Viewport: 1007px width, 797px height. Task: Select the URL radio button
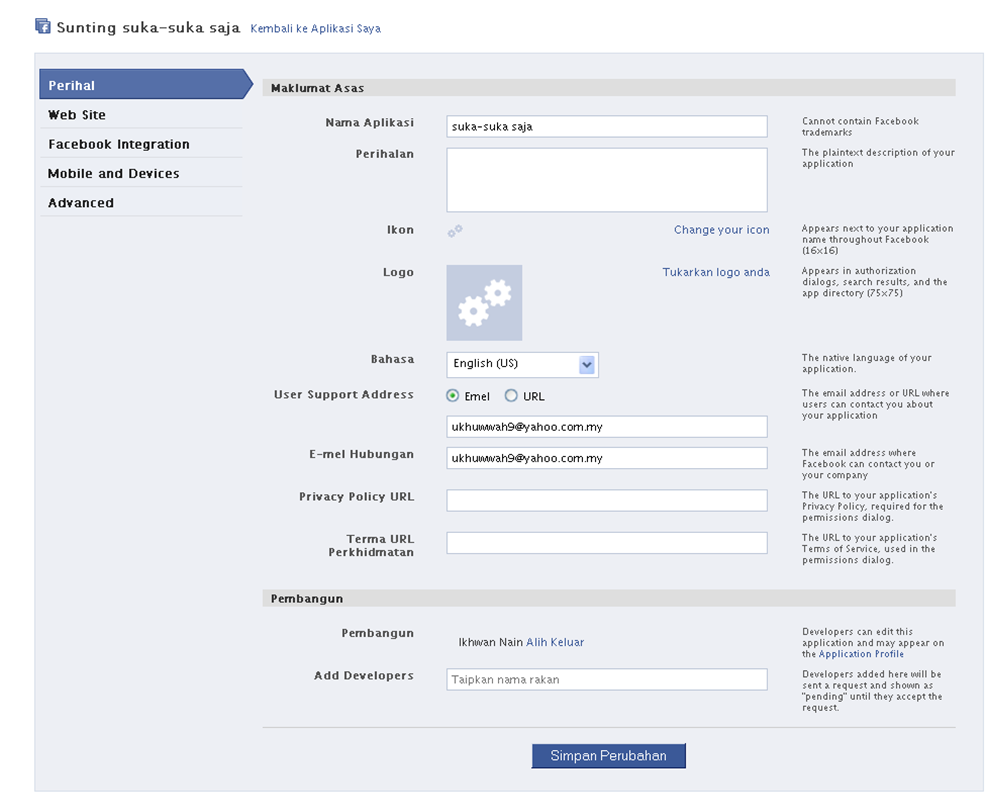click(x=511, y=396)
